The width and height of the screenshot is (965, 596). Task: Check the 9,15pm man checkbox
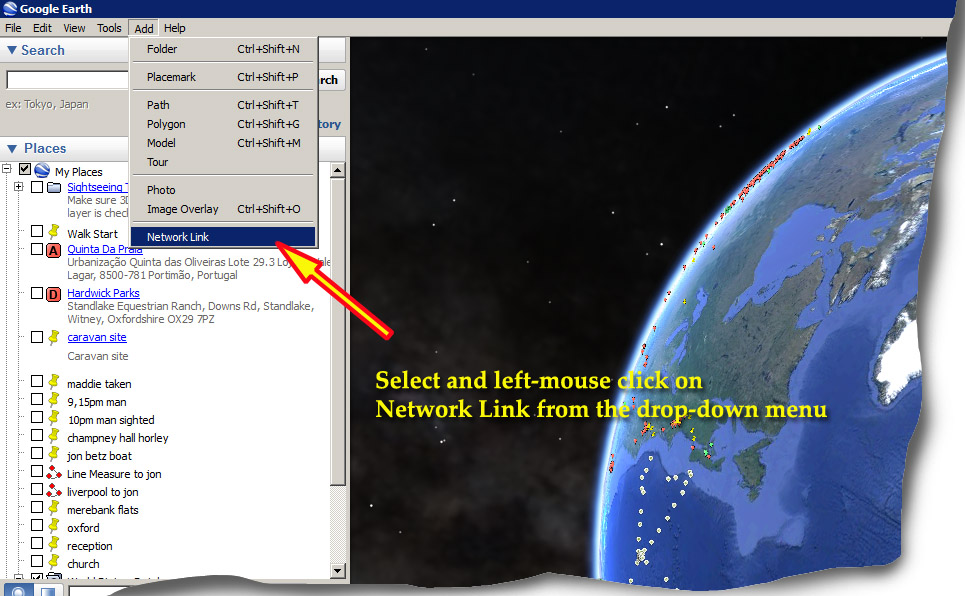(x=37, y=399)
